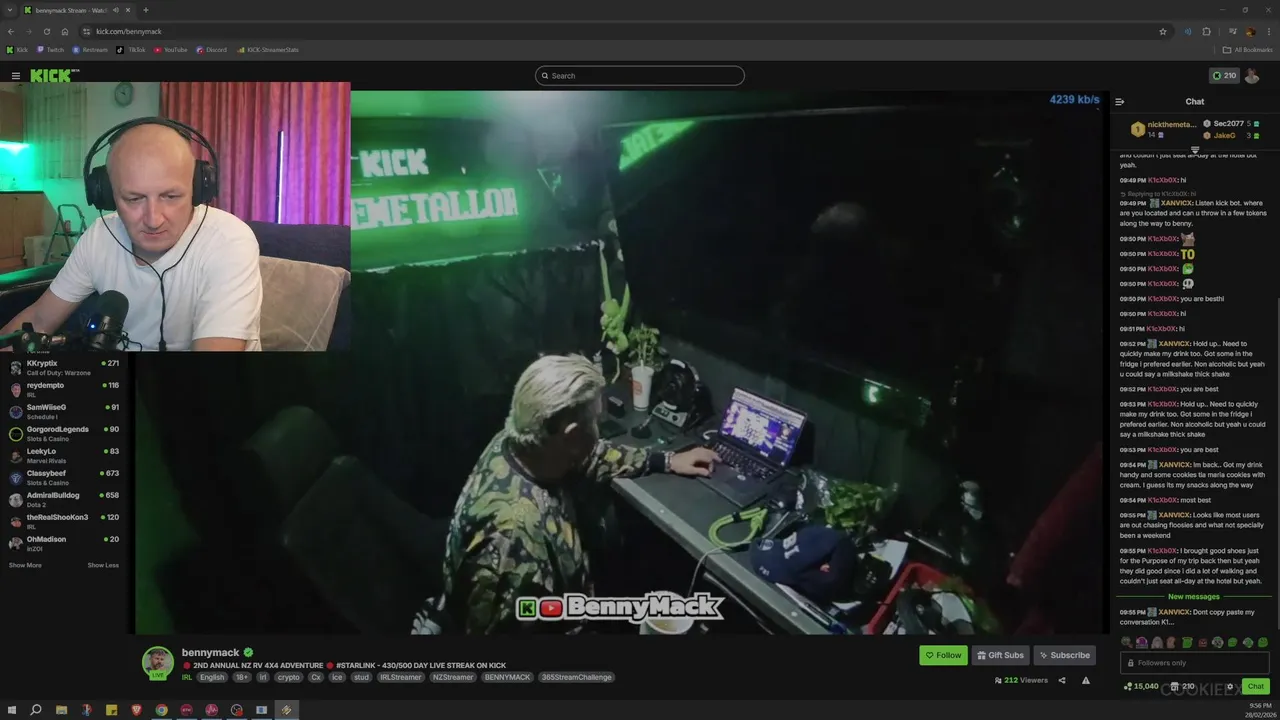Jump to New messages in chat
1280x720 pixels.
pyautogui.click(x=1194, y=597)
